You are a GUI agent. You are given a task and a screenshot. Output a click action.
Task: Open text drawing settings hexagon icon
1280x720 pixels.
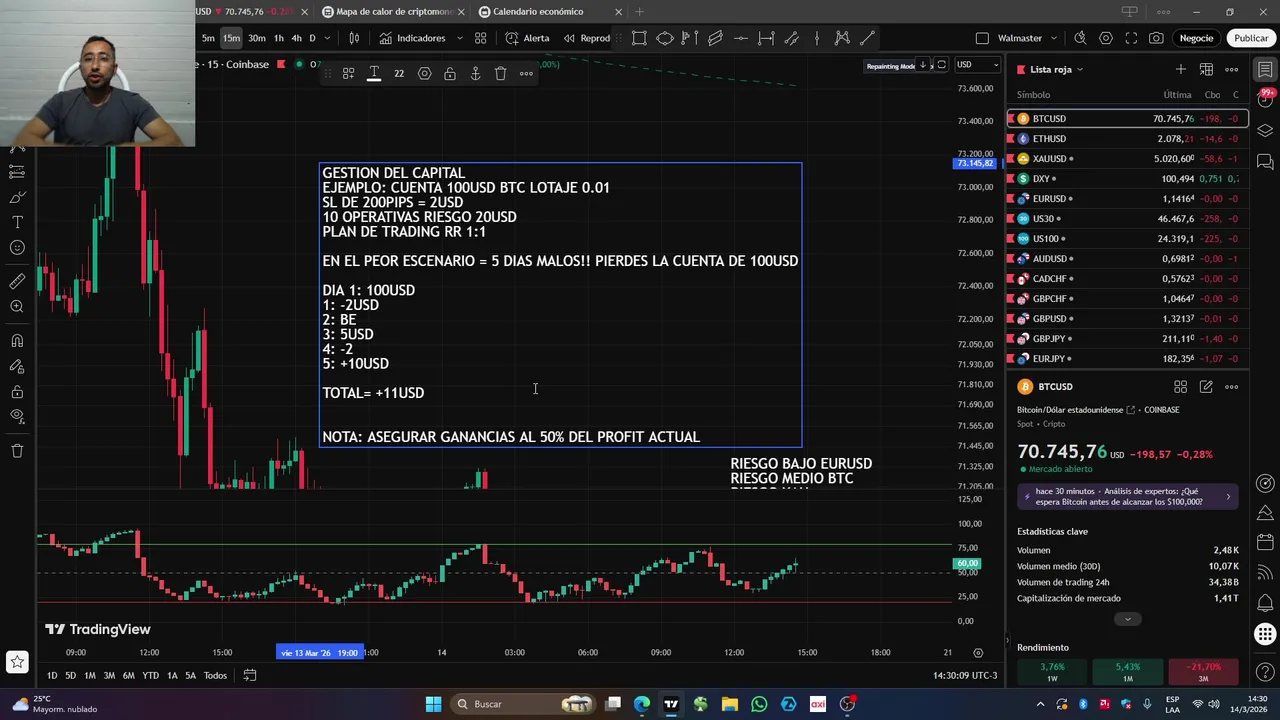tap(425, 74)
